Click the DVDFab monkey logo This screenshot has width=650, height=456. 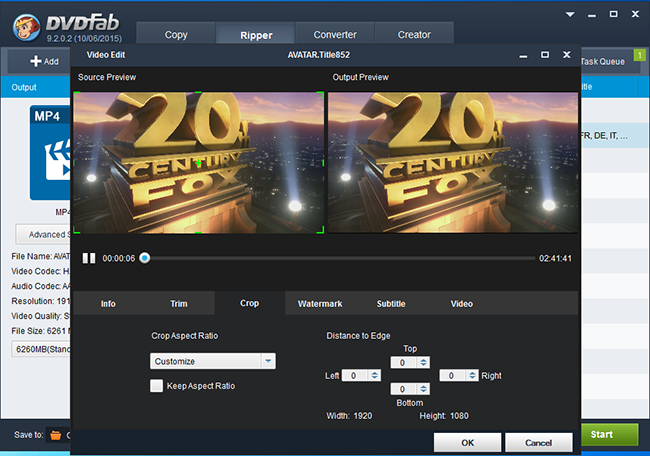[27, 27]
